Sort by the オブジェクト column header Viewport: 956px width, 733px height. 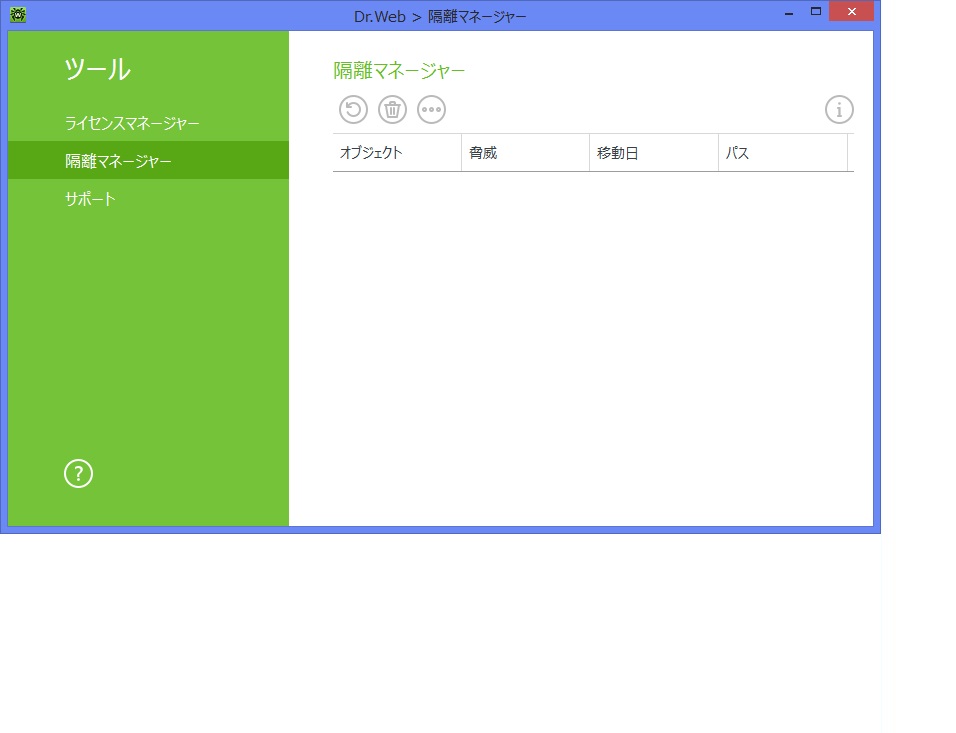[396, 153]
